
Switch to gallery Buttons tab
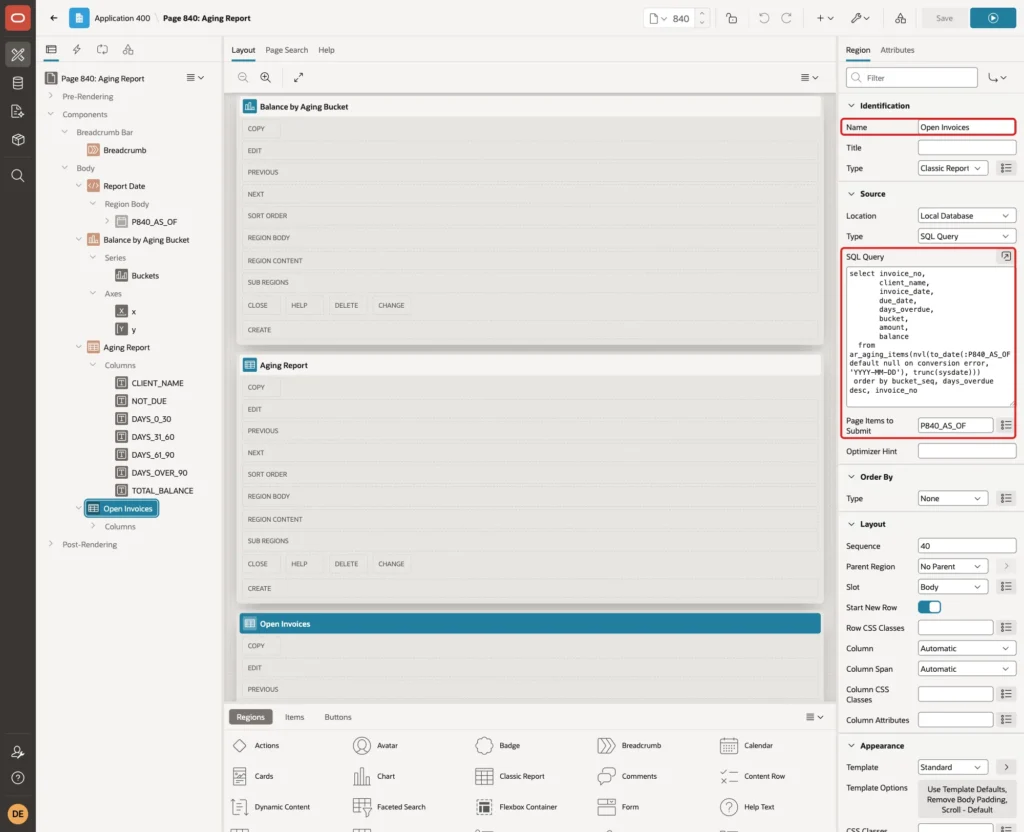(338, 717)
